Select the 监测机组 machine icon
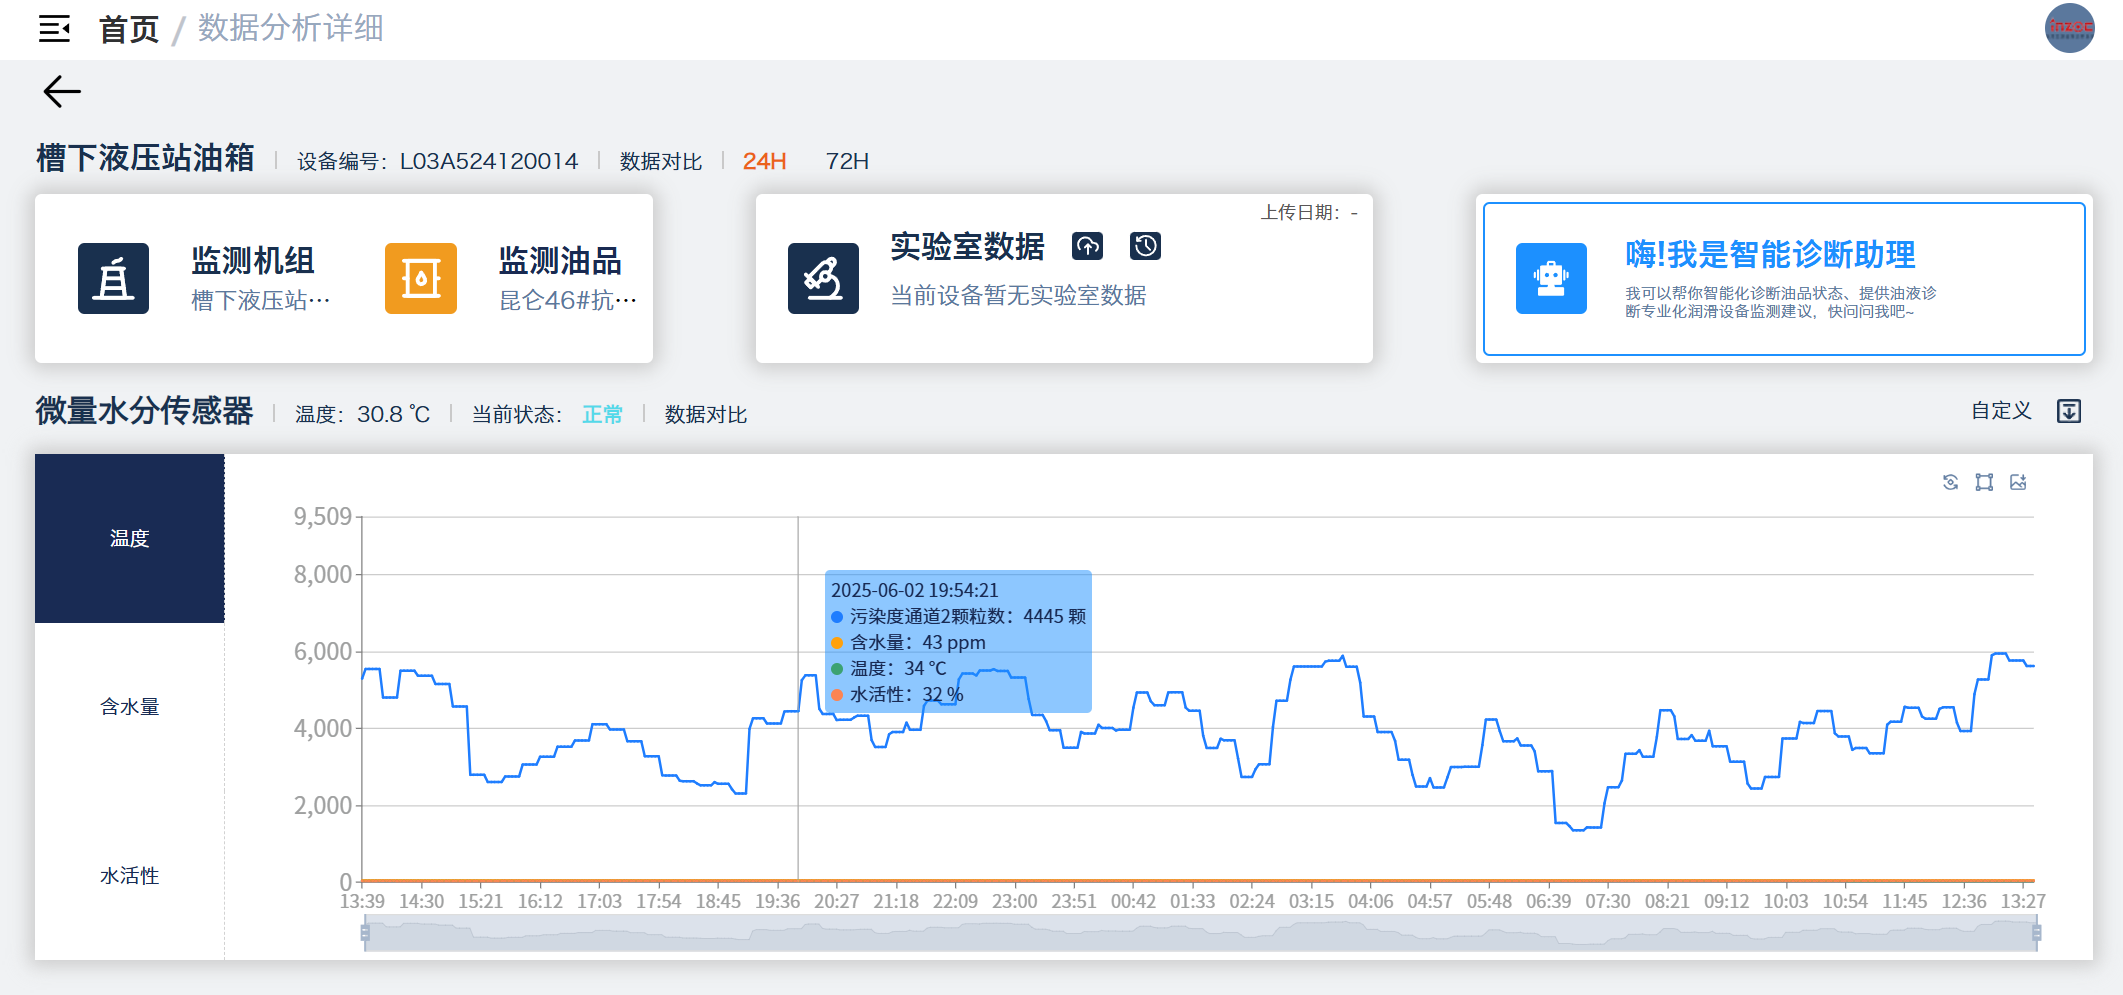The width and height of the screenshot is (2123, 995). pos(113,278)
